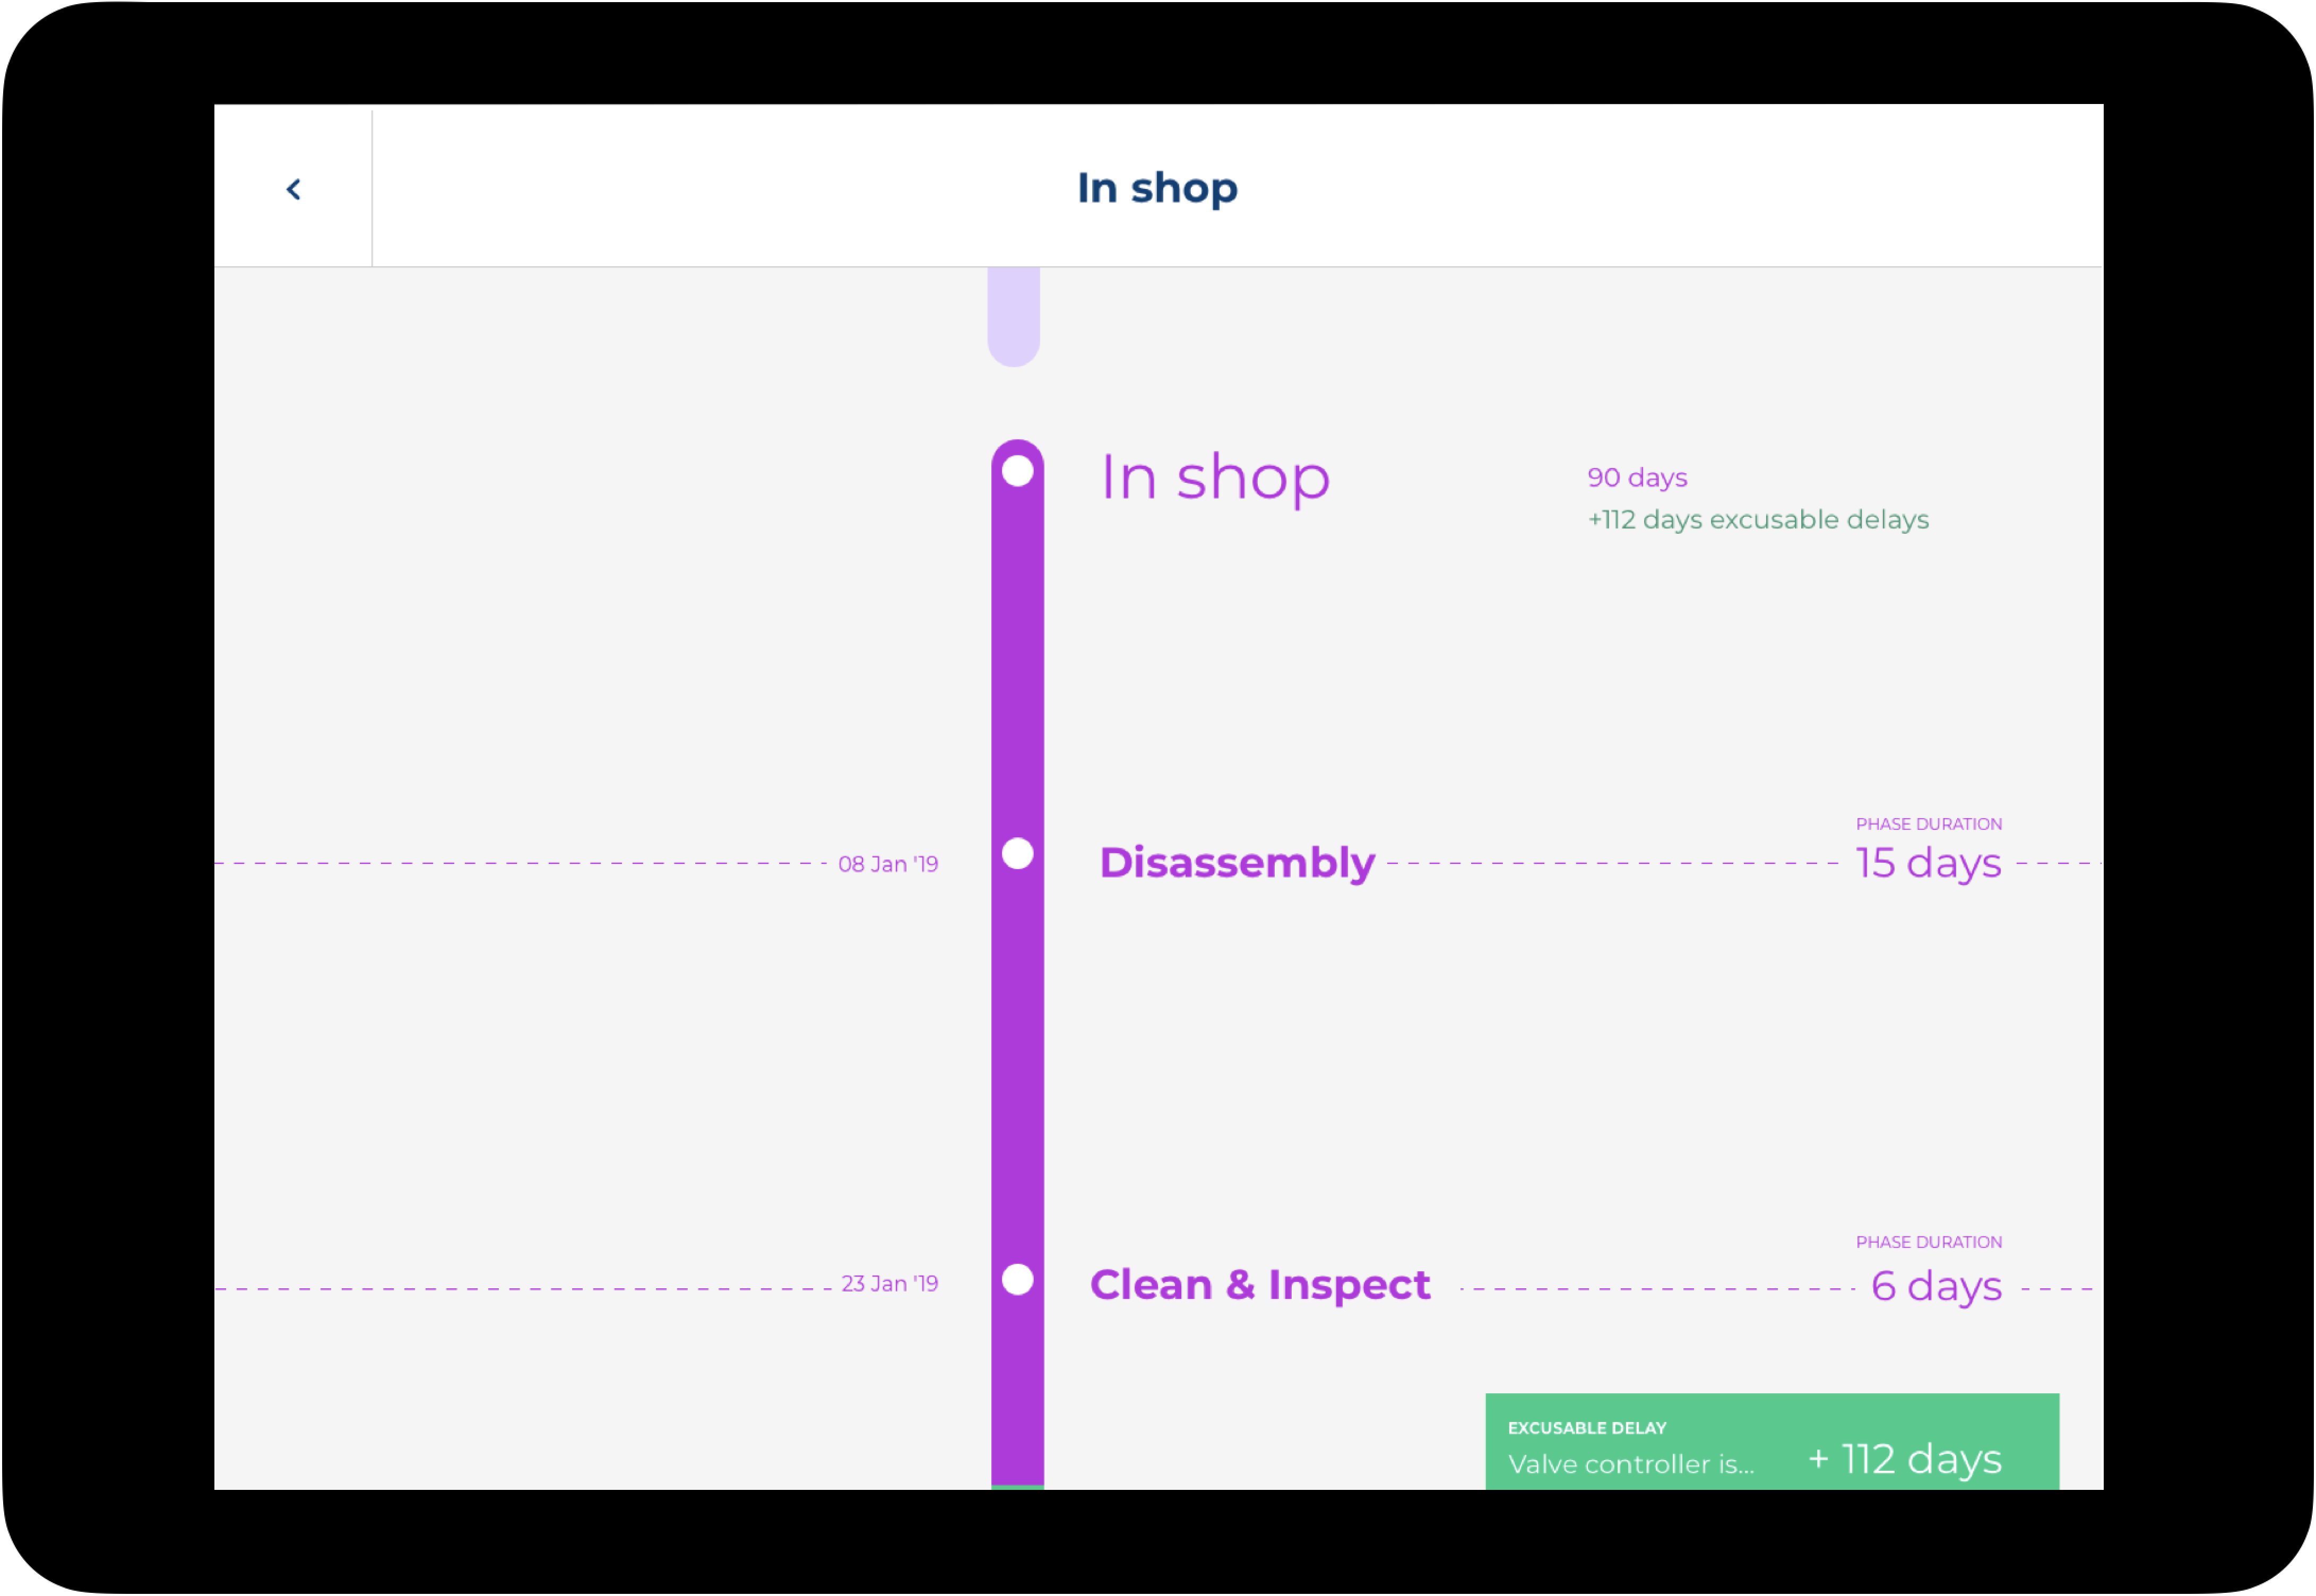Click PHASE DURATION label above 15 days
2316x1596 pixels.
[x=1928, y=825]
